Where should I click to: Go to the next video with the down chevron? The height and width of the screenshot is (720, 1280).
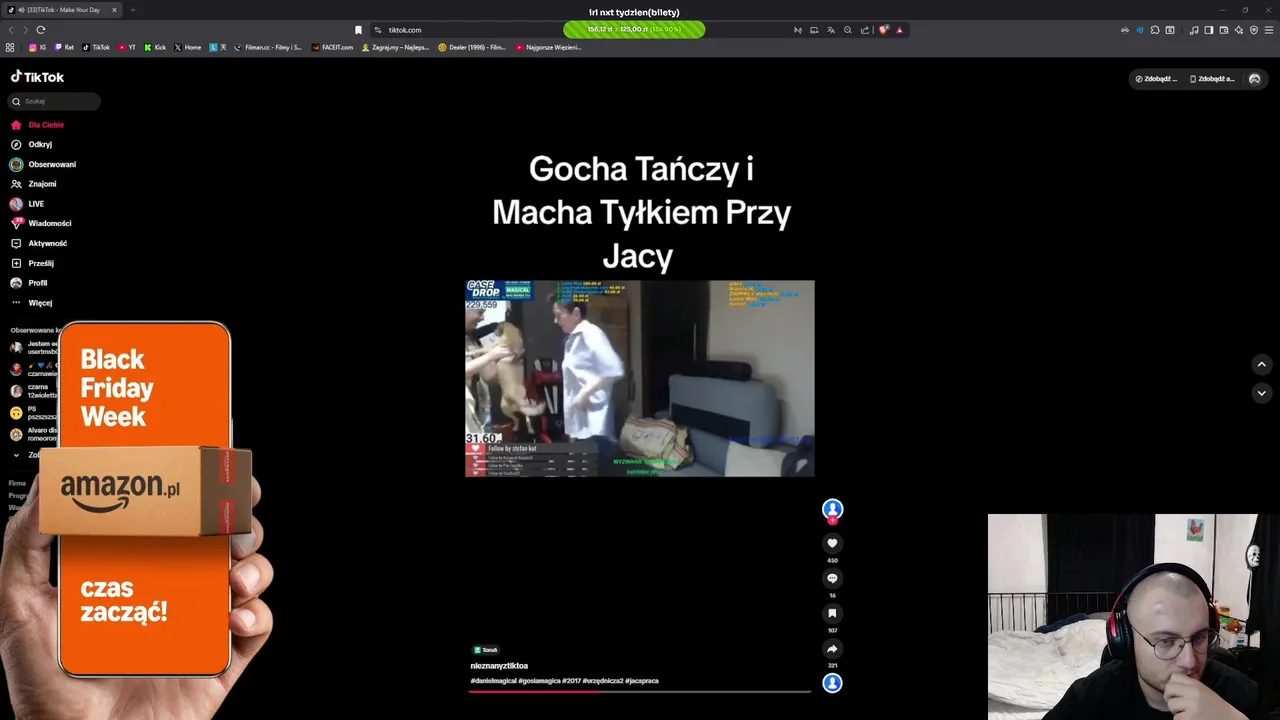pos(1261,393)
